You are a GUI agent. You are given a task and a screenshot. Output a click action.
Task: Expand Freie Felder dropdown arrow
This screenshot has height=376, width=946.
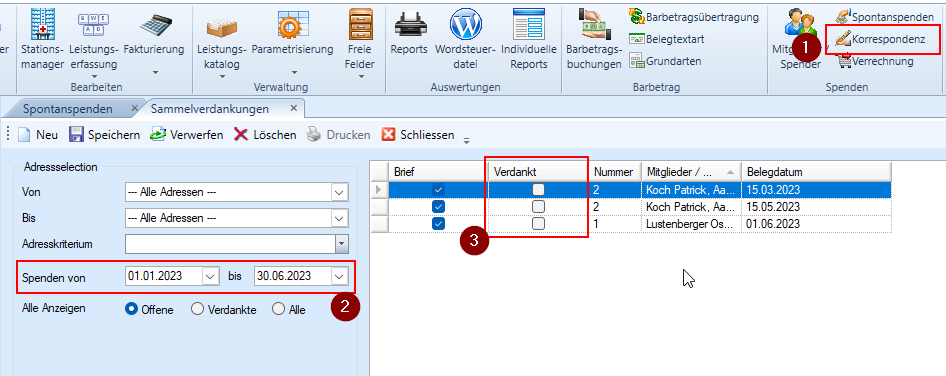[x=361, y=76]
